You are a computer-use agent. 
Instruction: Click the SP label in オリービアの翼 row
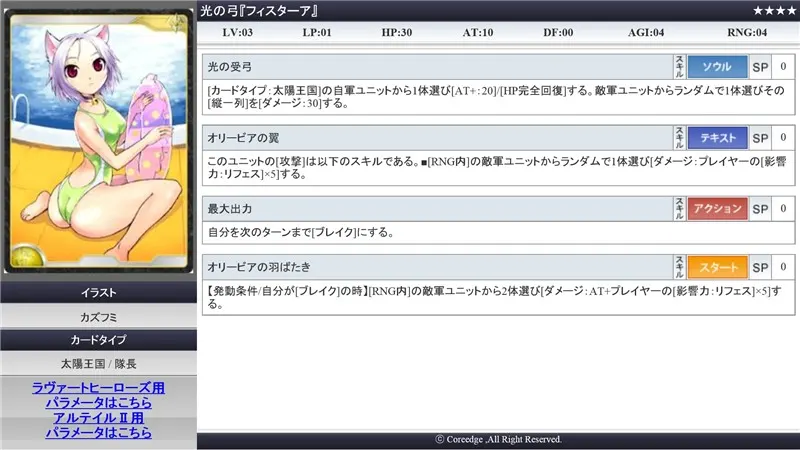760,138
